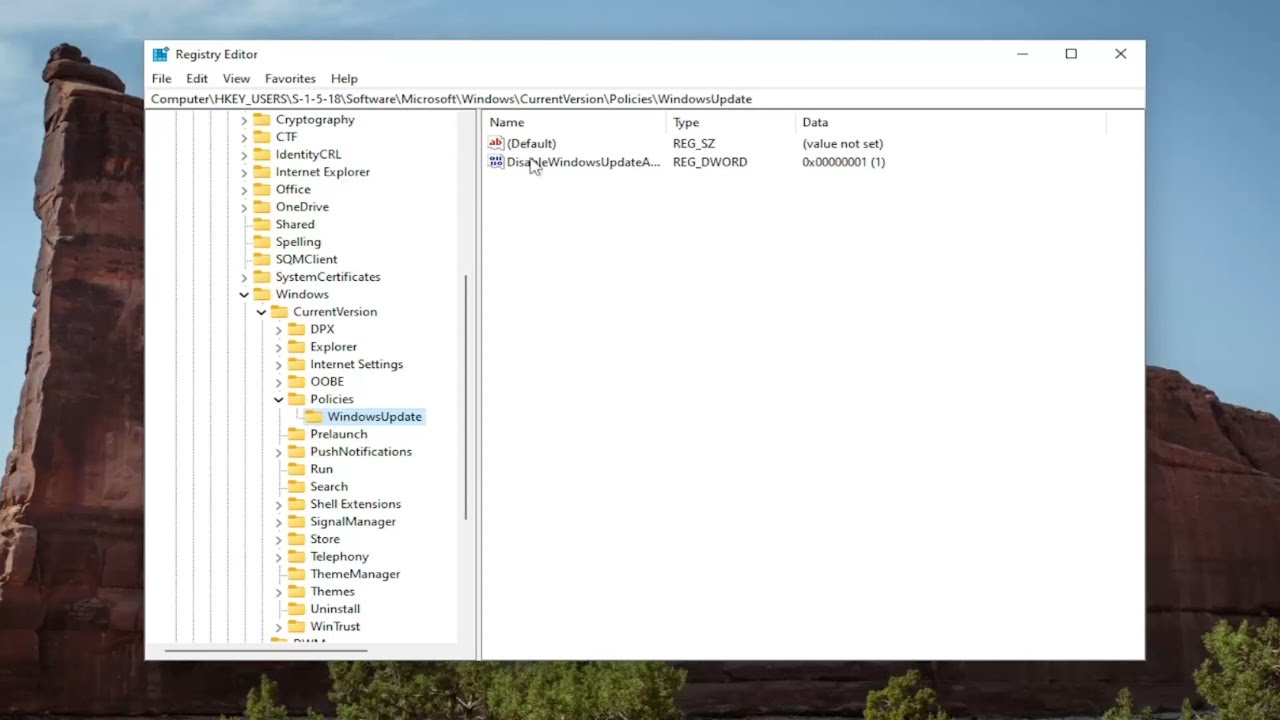Expand the Cryptography tree node
The image size is (1280, 720).
click(x=244, y=120)
